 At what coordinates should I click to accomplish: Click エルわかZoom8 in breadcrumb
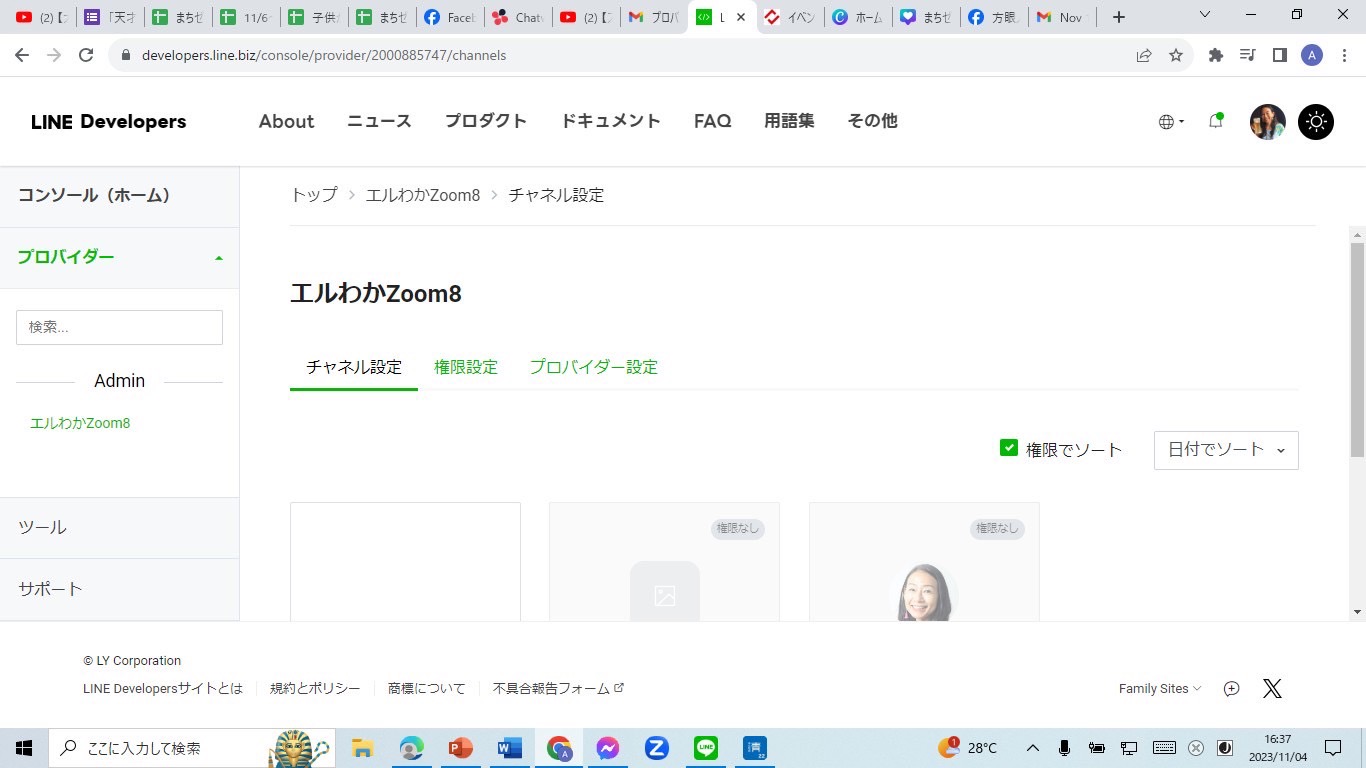423,195
